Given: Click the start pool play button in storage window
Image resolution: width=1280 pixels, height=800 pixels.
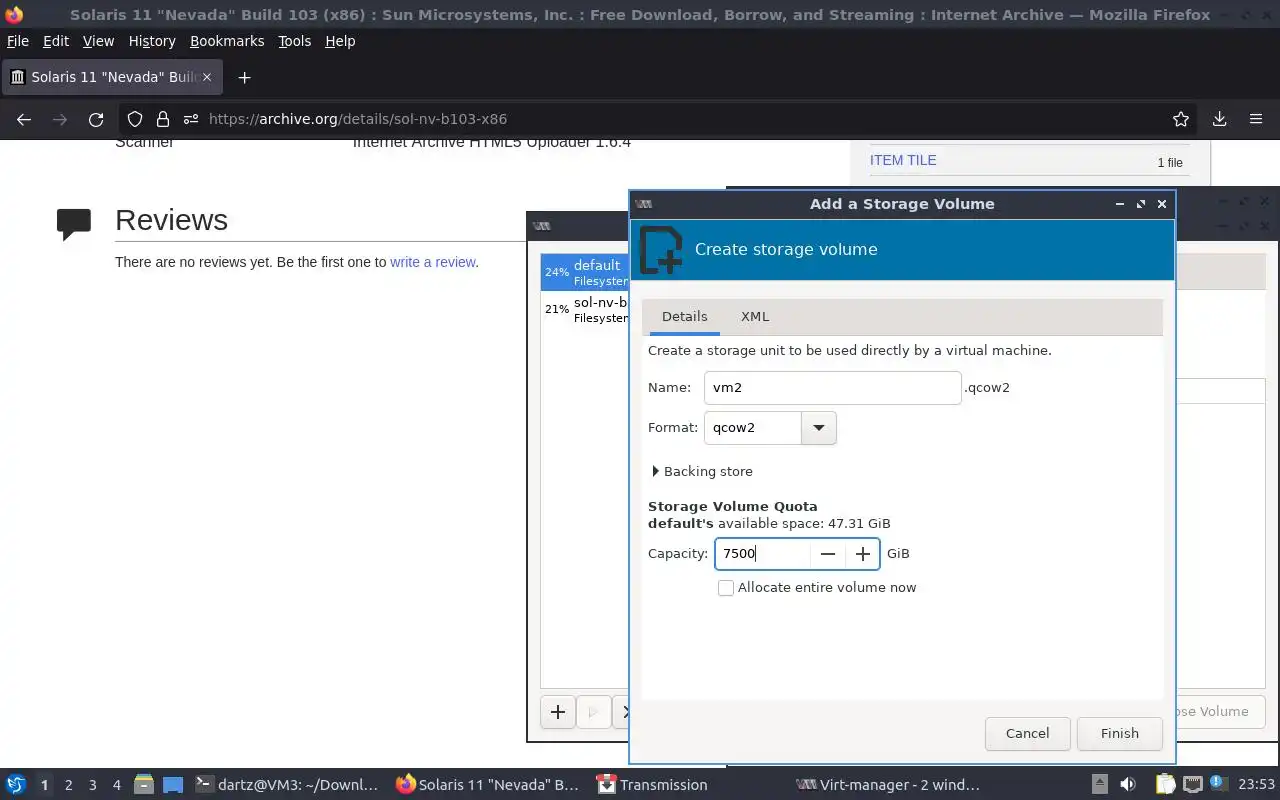Looking at the screenshot, I should click(593, 712).
